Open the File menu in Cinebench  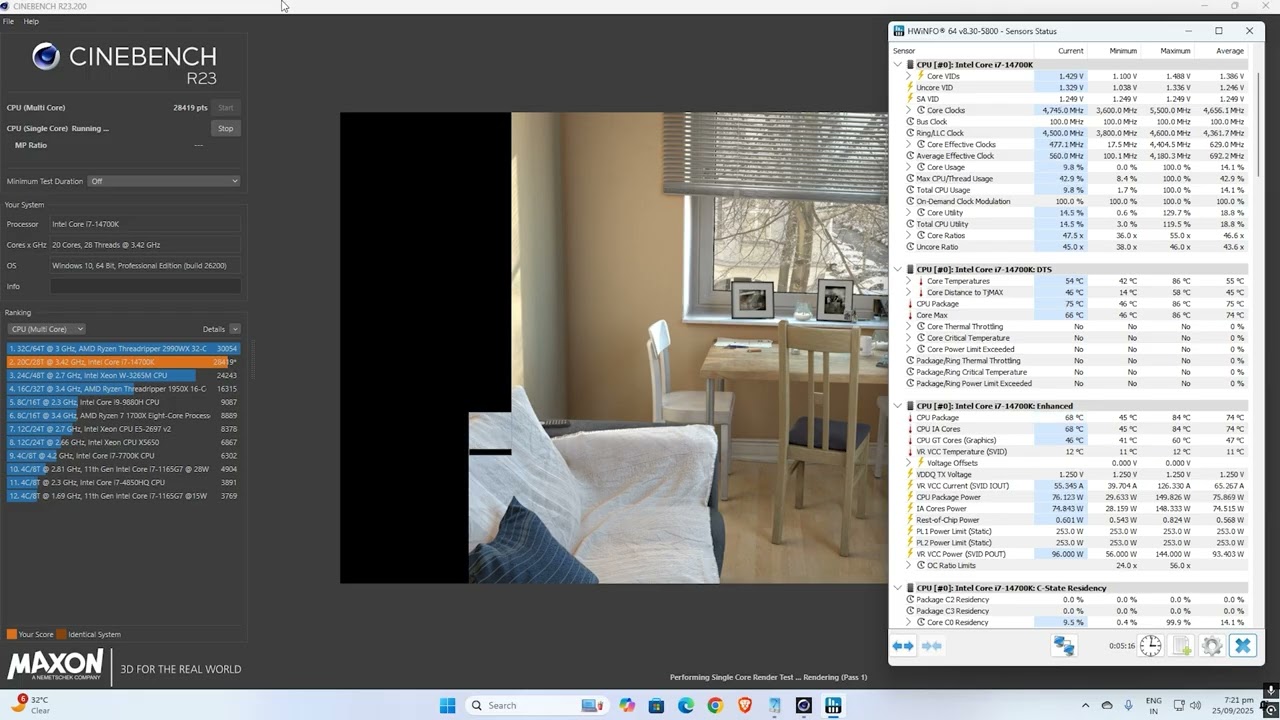tap(8, 21)
